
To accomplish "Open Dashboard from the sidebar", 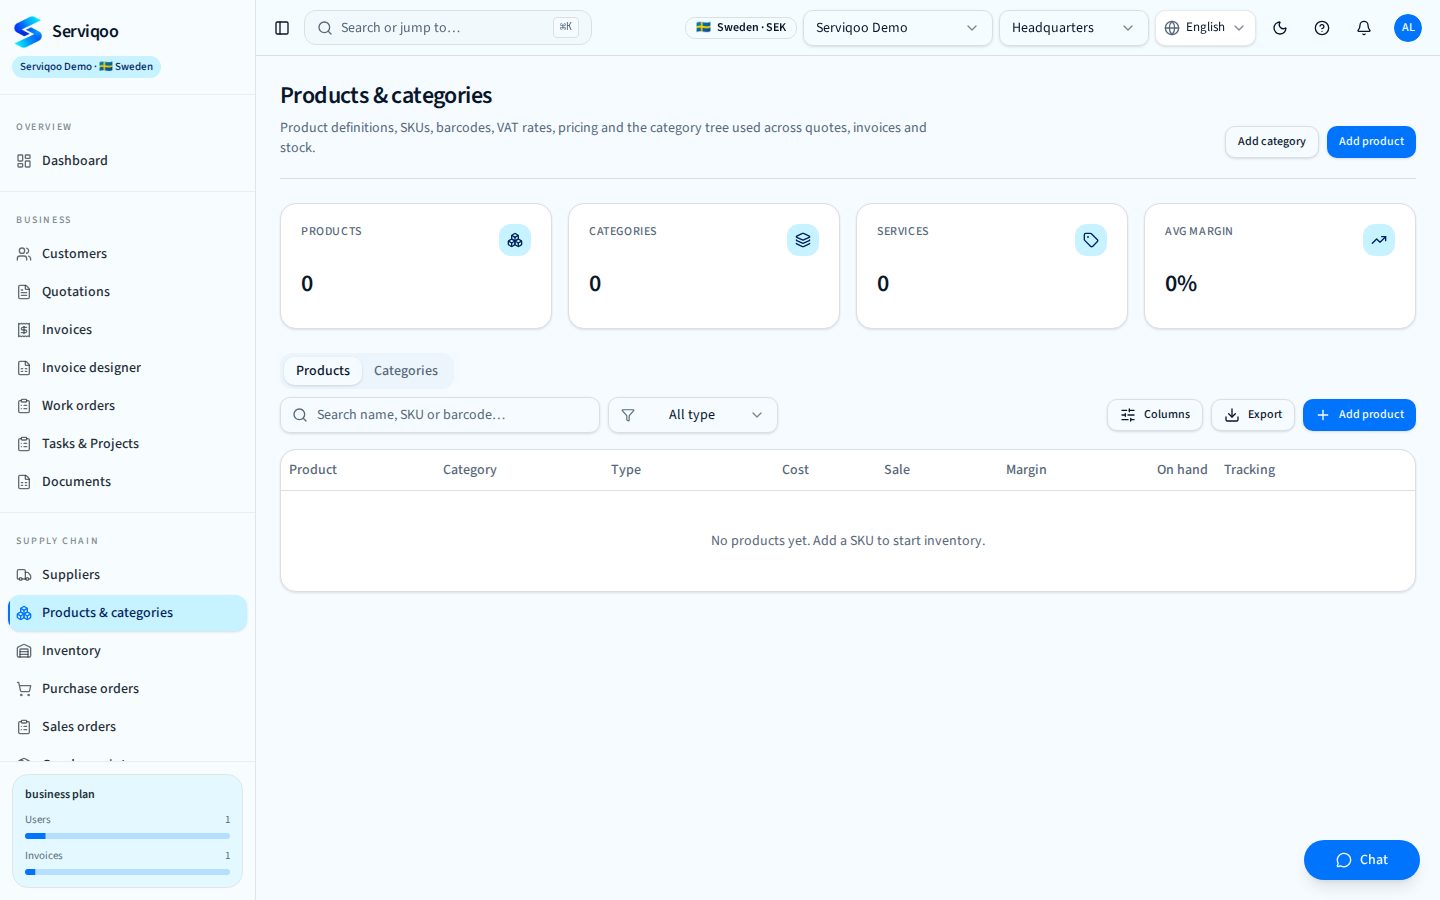I will 127,161.
